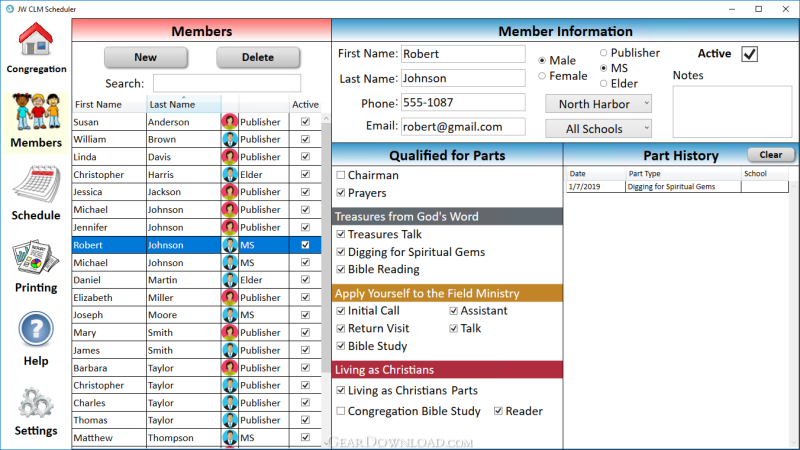Open the All Schools dropdown

(598, 129)
